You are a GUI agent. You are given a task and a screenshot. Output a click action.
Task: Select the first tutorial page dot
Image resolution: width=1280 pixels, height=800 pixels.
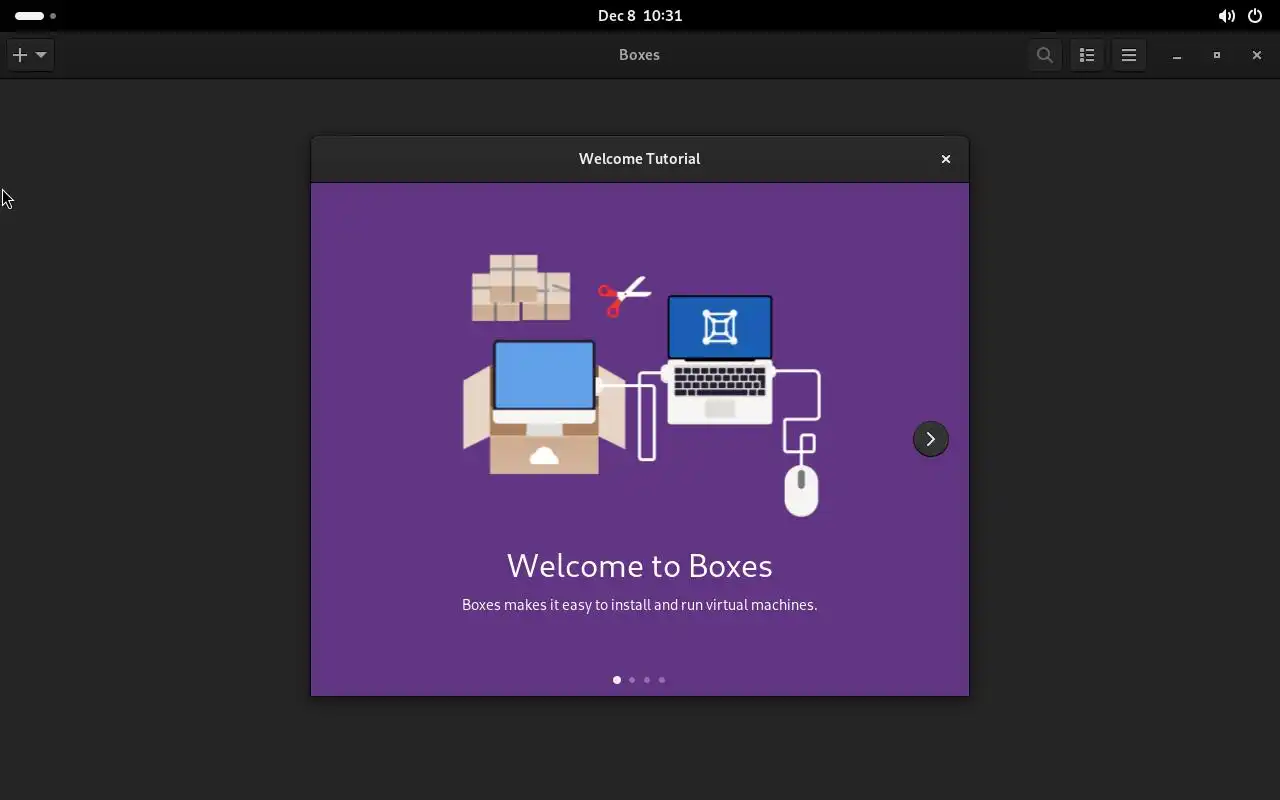click(x=617, y=680)
